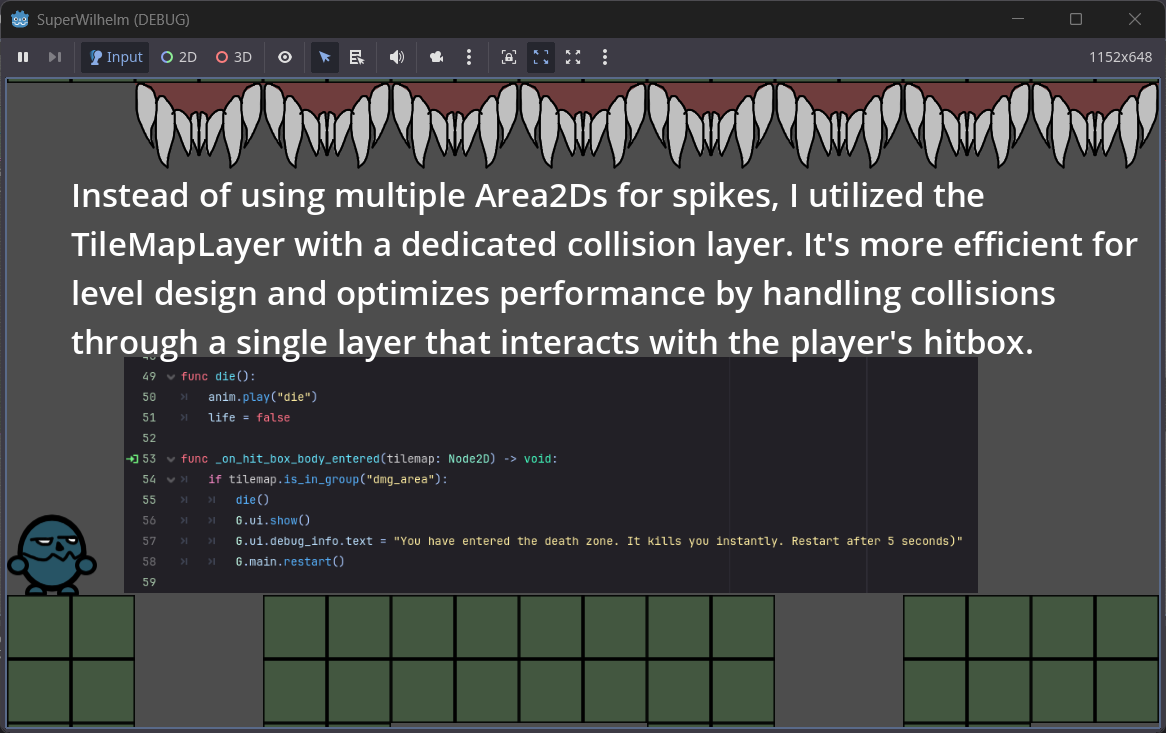Viewport: 1166px width, 733px height.
Task: Click the Wilhelm player character sprite
Action: [x=52, y=556]
